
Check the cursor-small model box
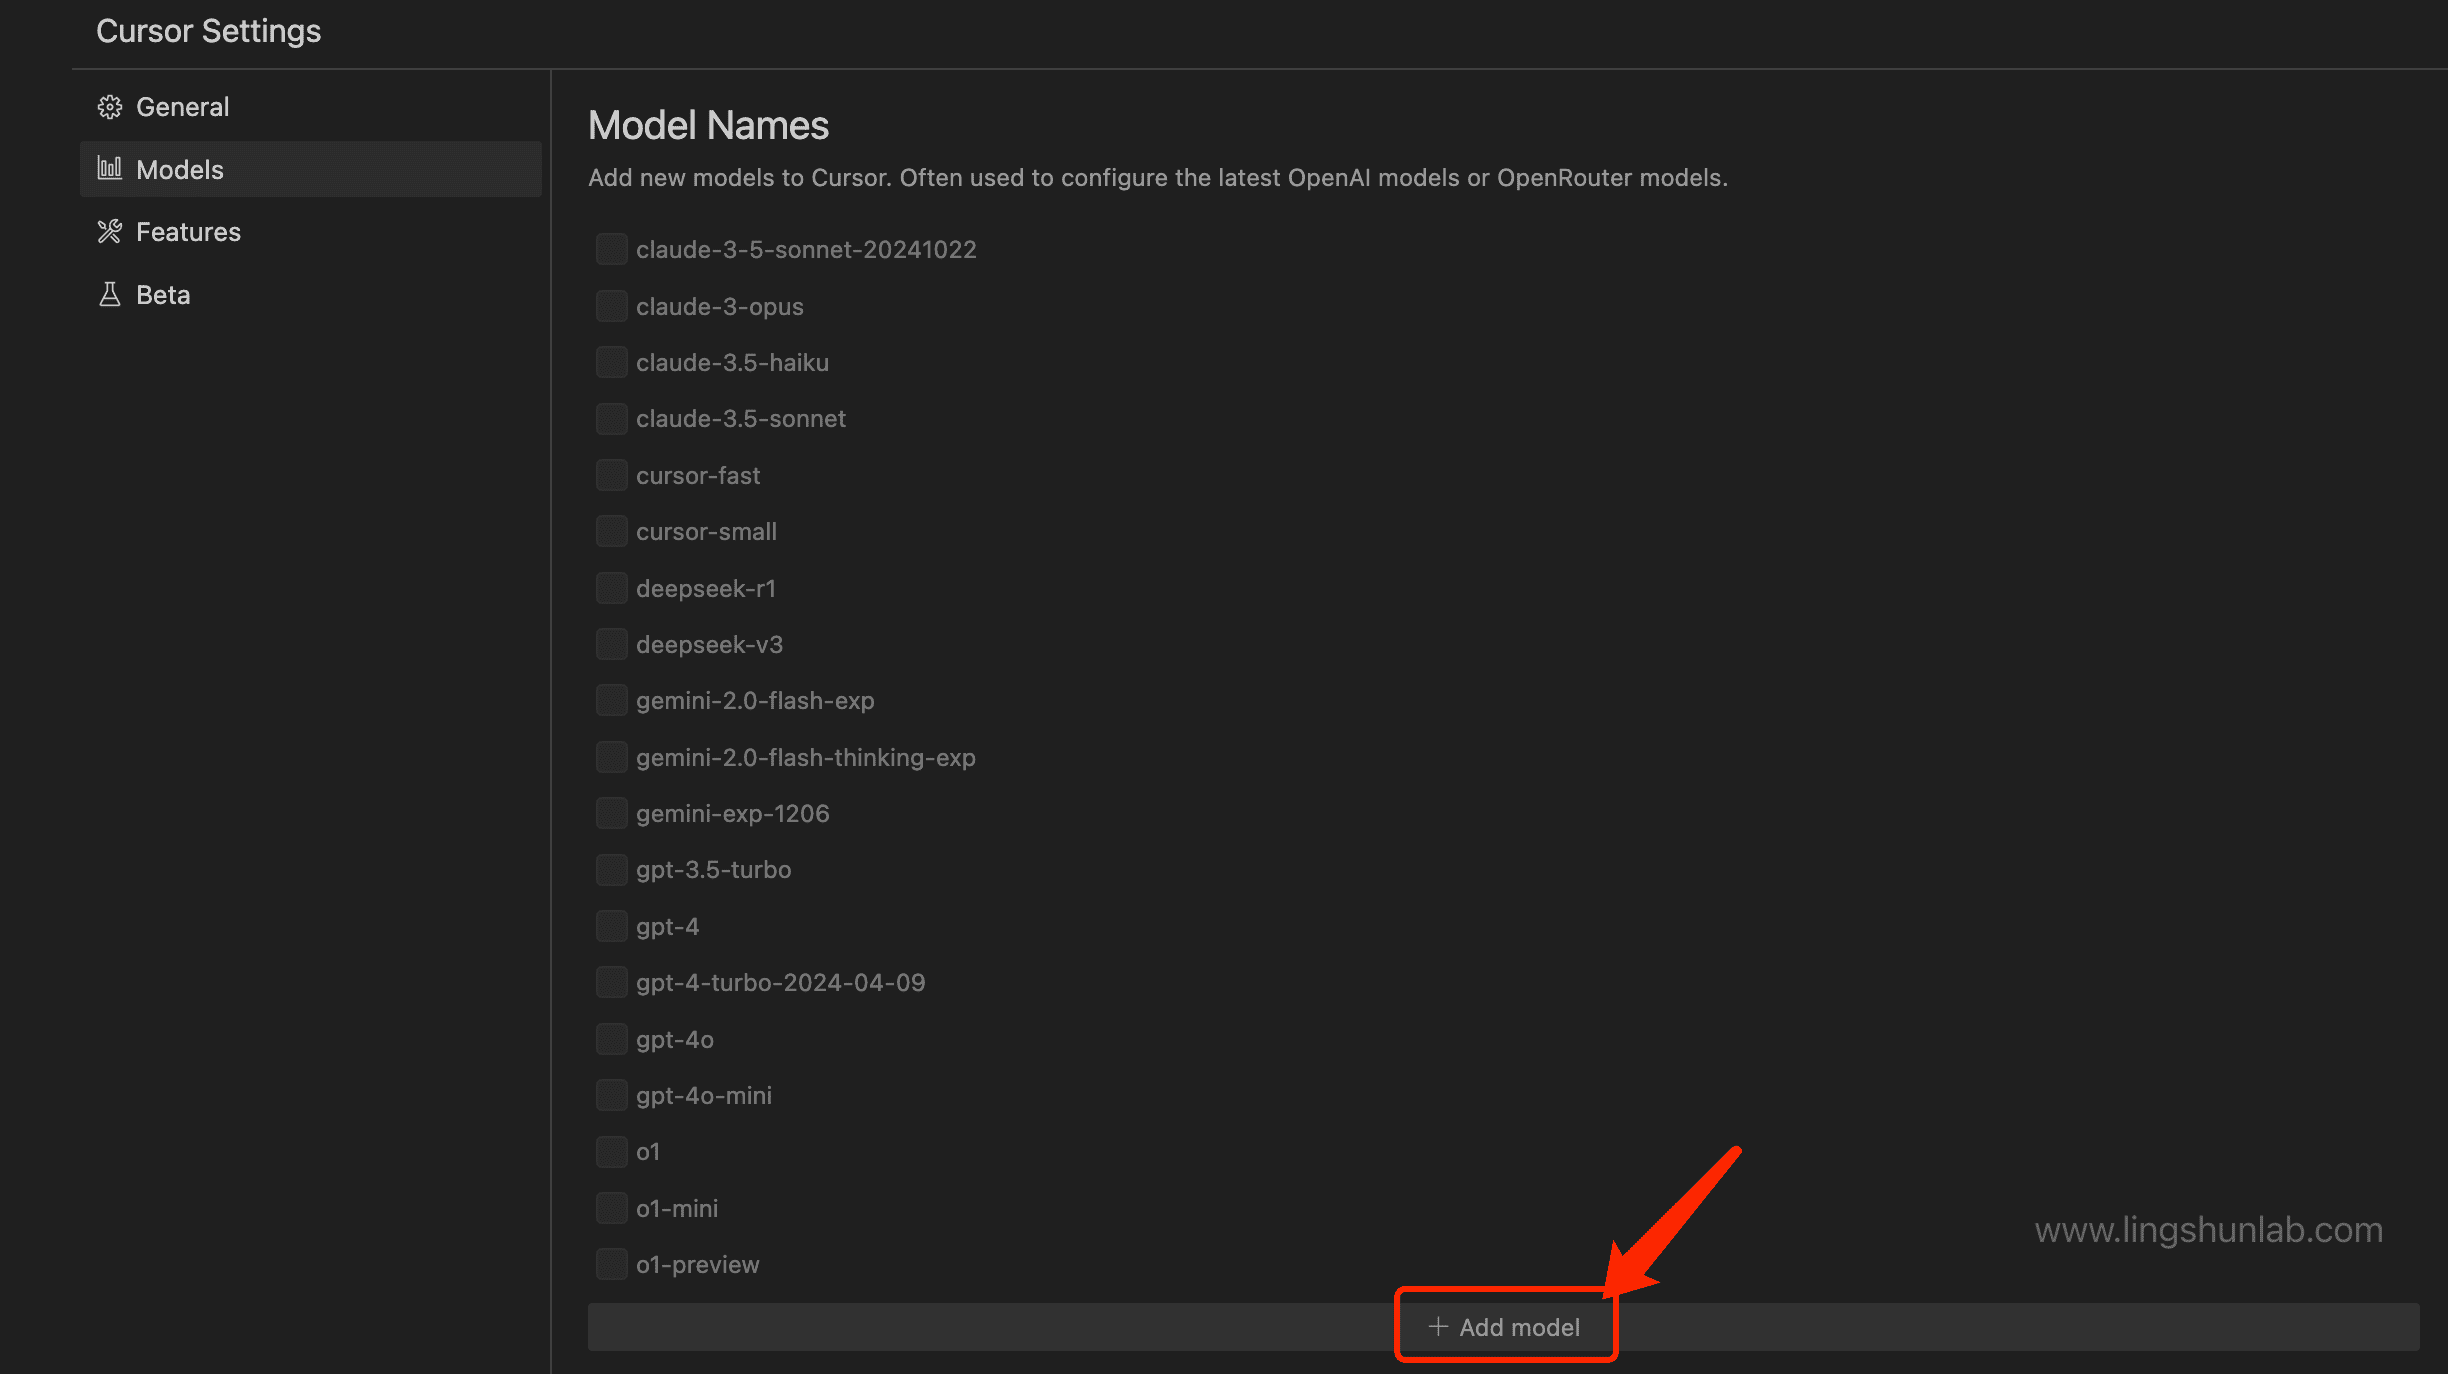point(611,531)
